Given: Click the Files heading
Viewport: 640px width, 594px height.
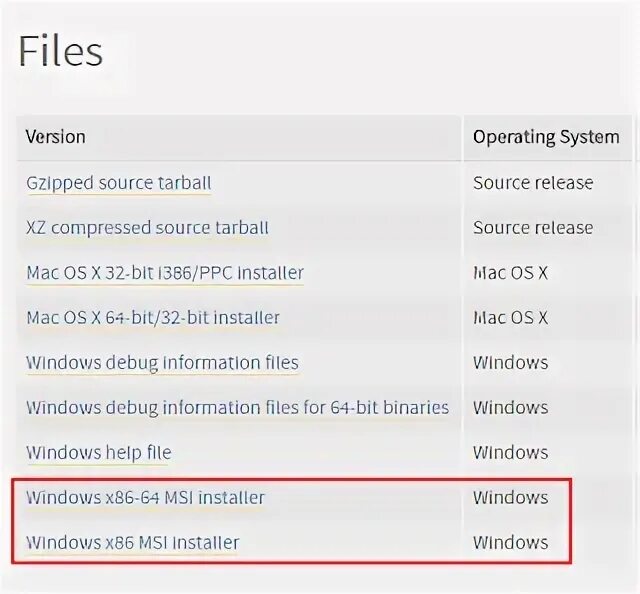Looking at the screenshot, I should [60, 51].
